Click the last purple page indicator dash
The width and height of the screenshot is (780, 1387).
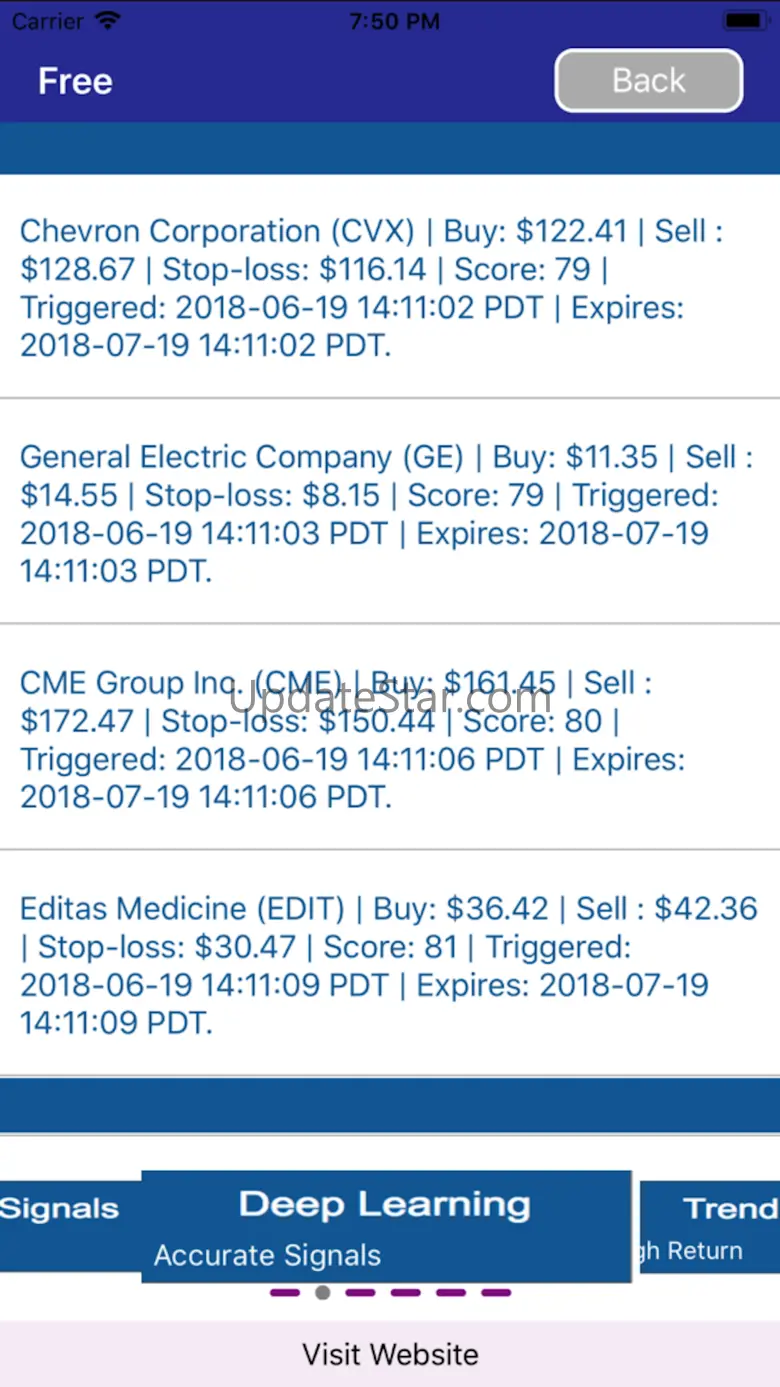[x=496, y=1292]
